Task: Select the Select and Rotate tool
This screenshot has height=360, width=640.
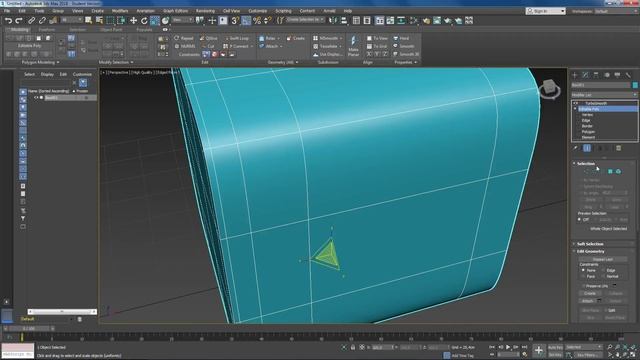Action: click(x=144, y=20)
